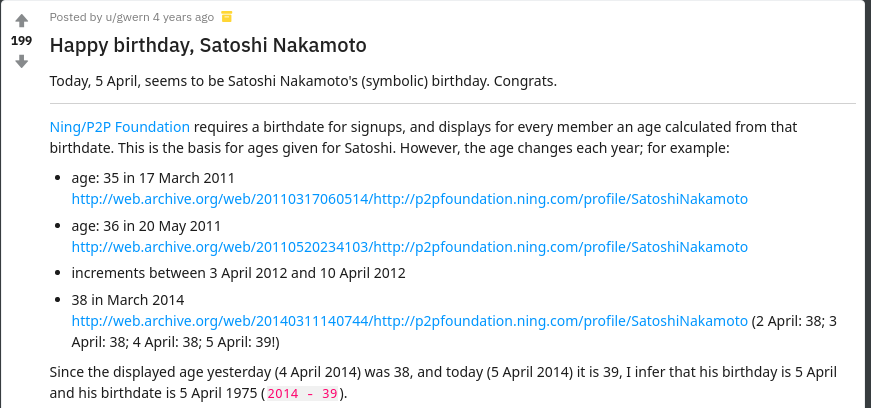871x408 pixels.
Task: Click the pink '2014 - 39' code snippet
Action: [x=302, y=394]
